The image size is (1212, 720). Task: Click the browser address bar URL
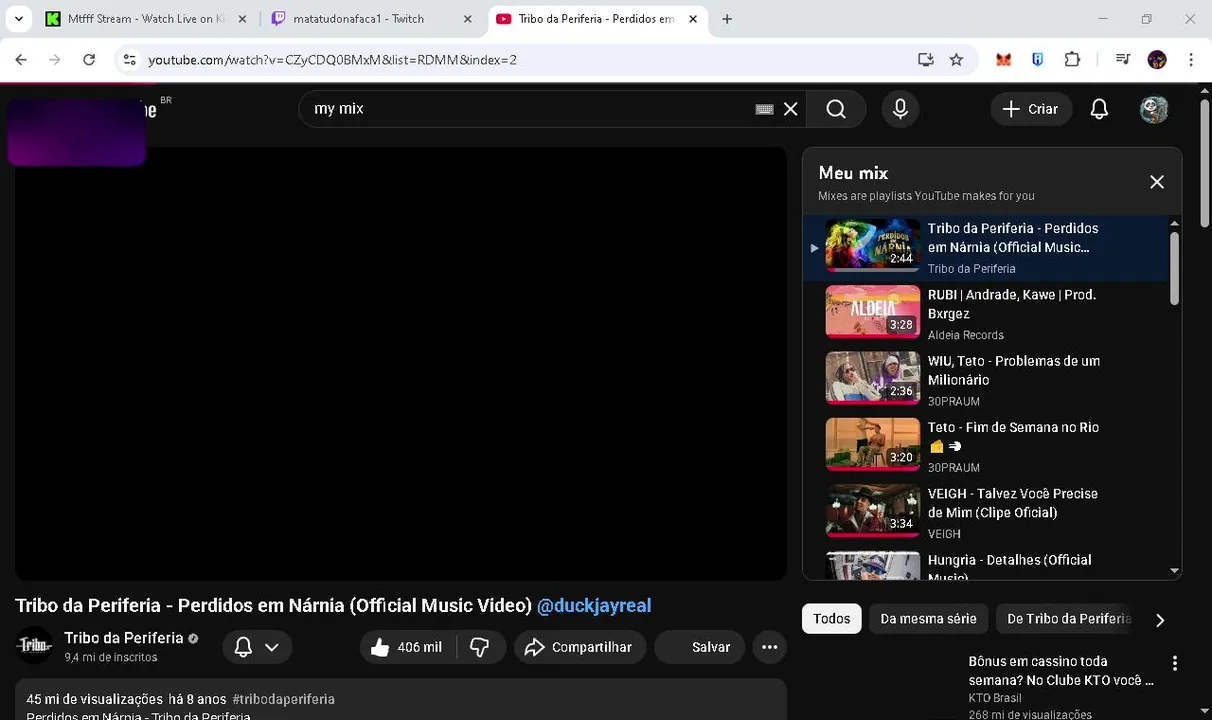click(332, 60)
